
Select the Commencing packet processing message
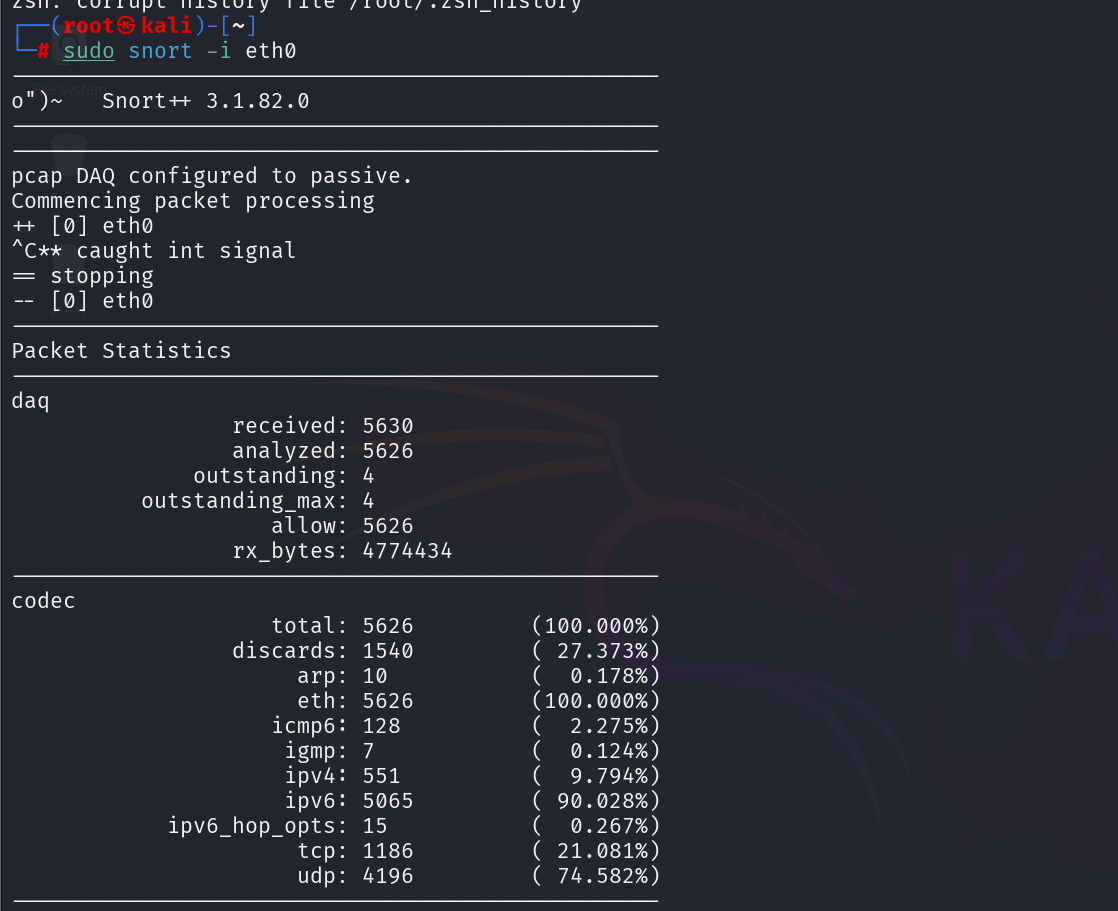(190, 200)
